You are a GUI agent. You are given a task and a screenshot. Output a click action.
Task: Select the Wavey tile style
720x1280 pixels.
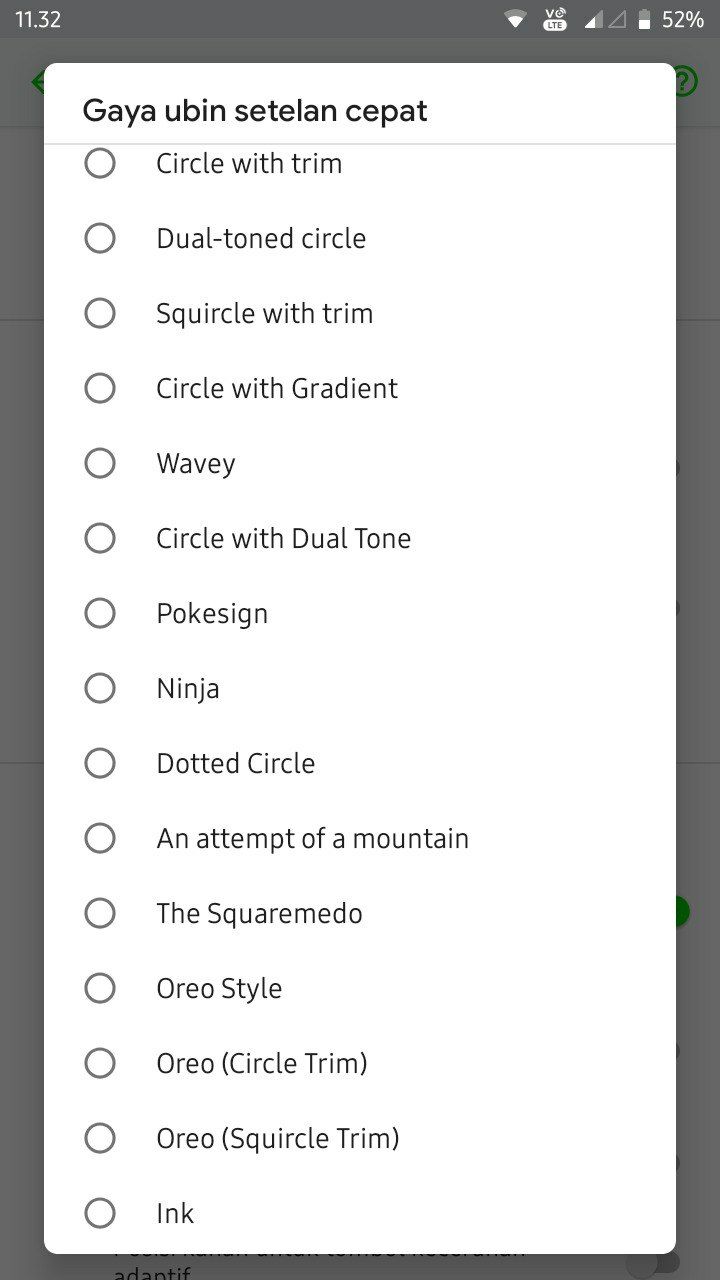click(360, 463)
